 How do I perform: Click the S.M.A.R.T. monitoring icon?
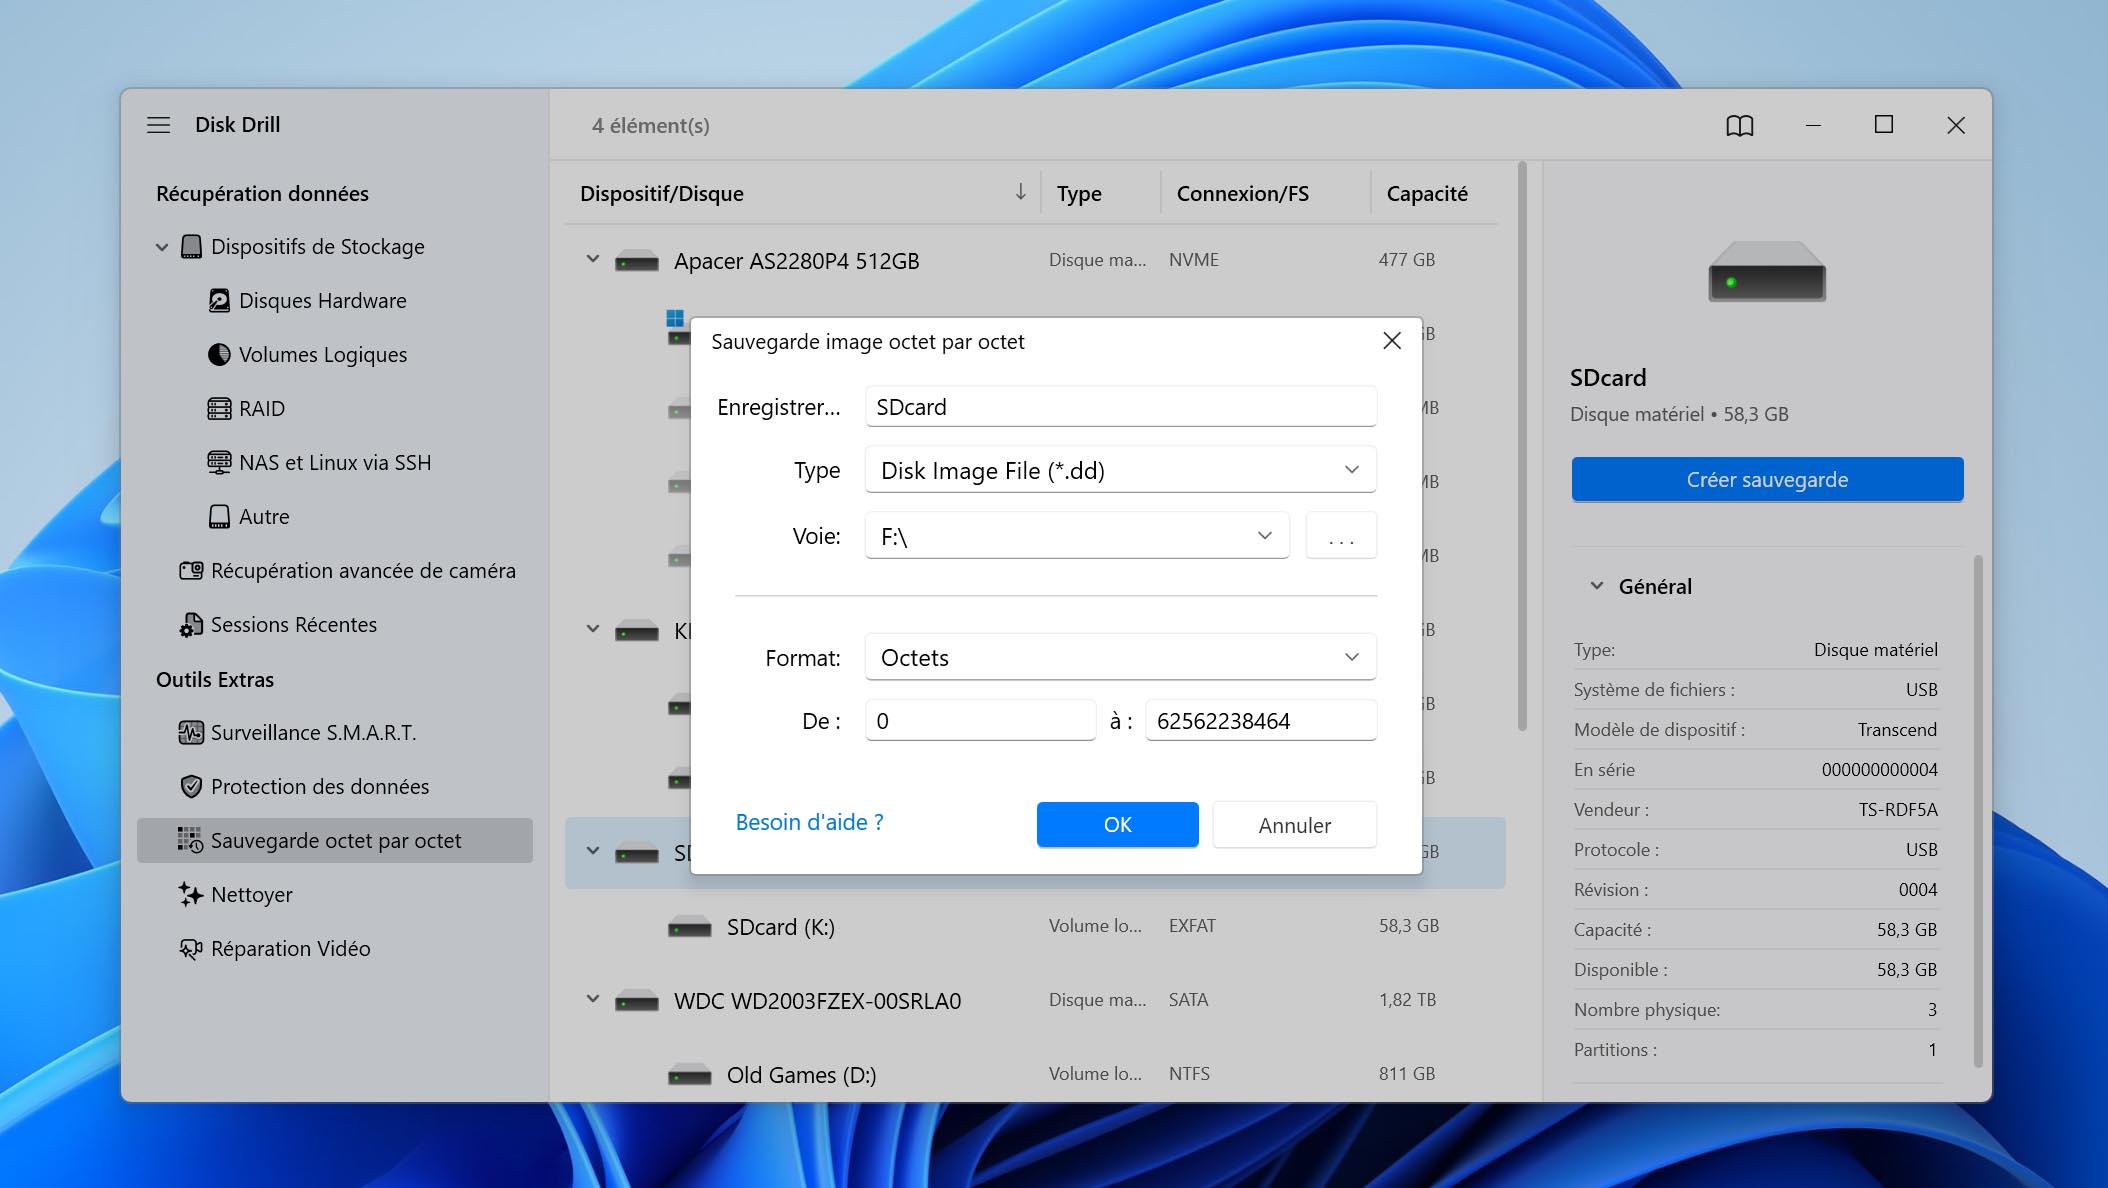point(191,733)
